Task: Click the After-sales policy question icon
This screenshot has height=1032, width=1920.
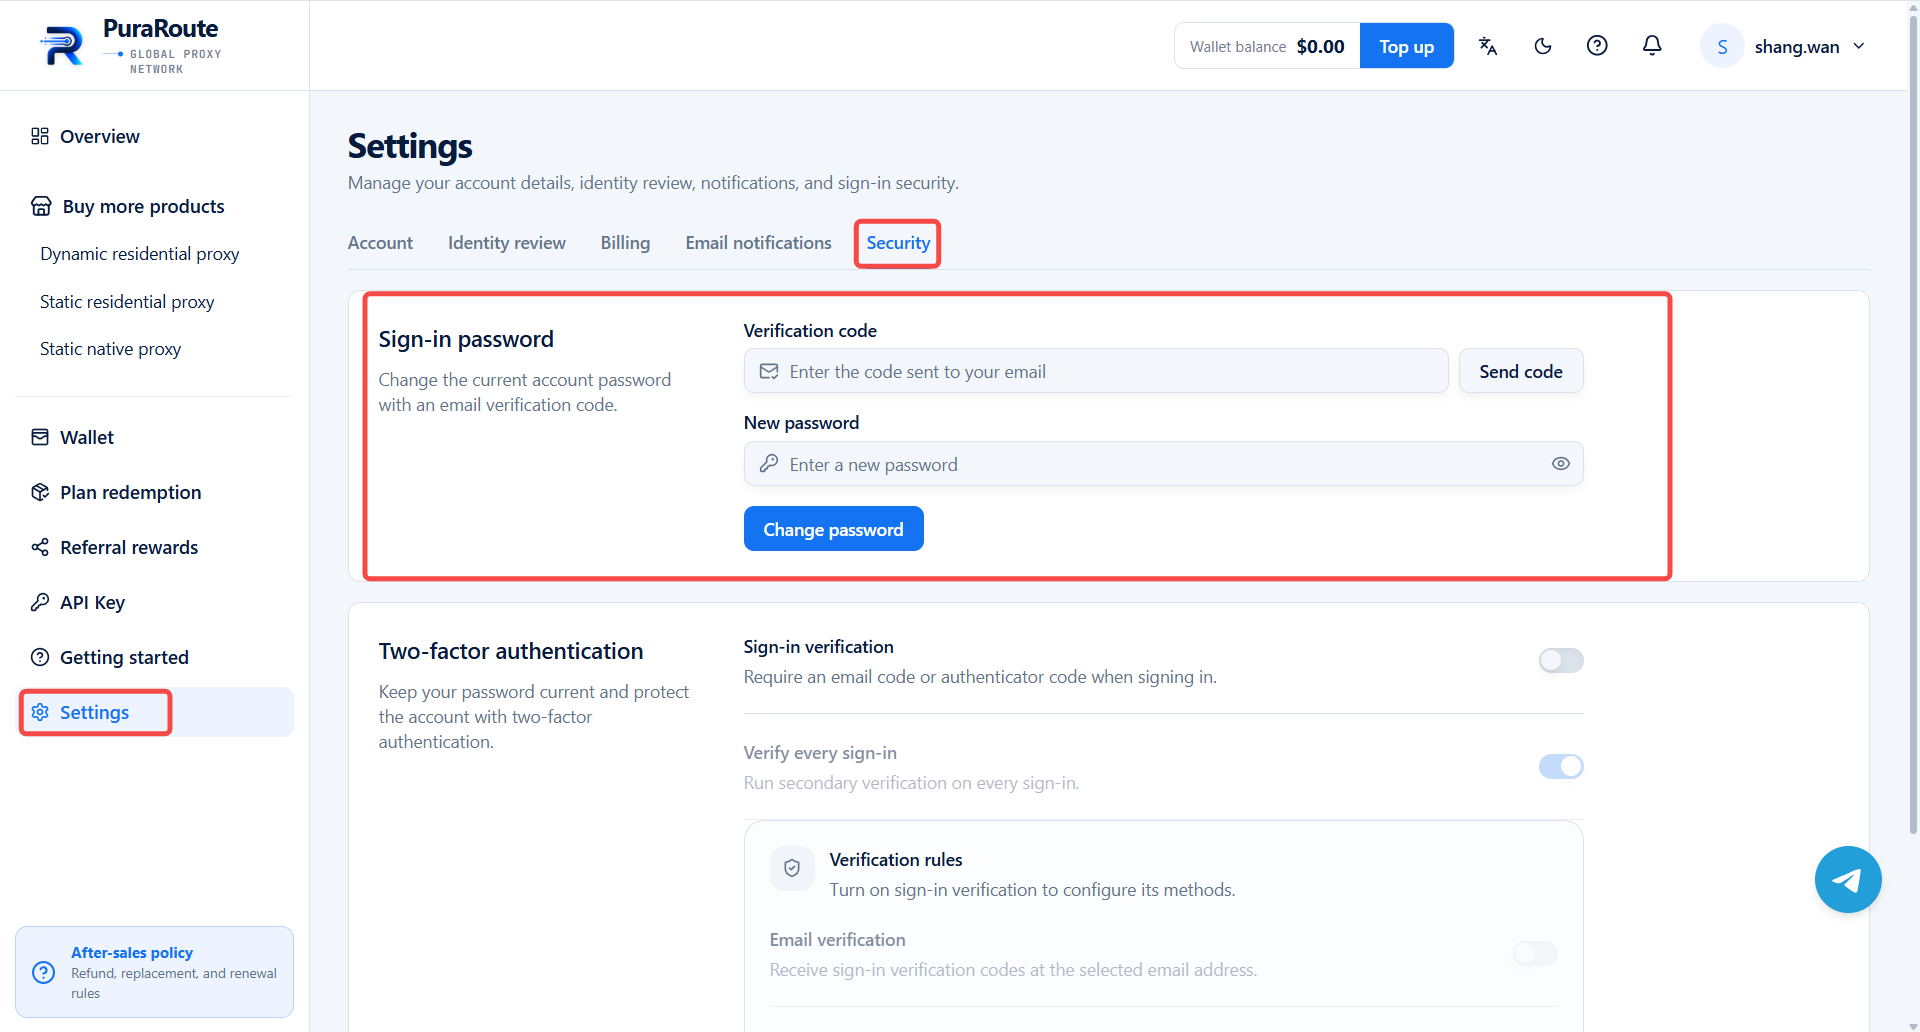Action: [x=44, y=972]
